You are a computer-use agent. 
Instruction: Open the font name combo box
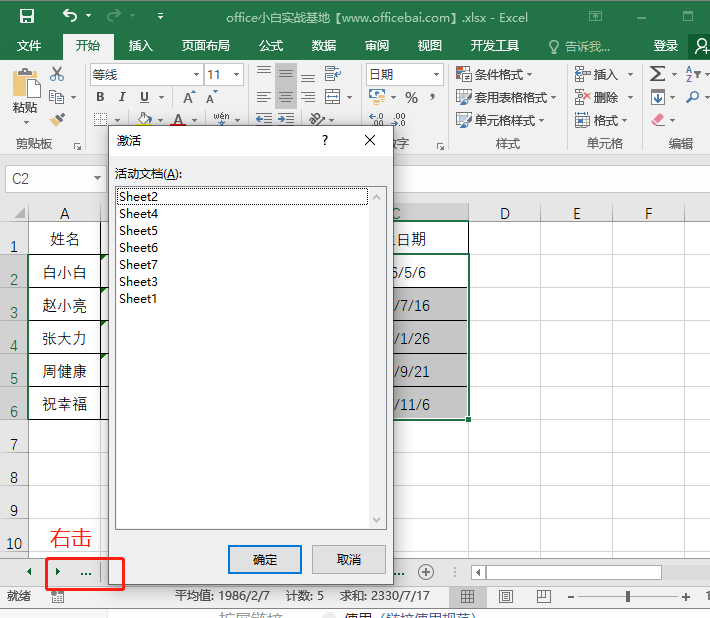click(x=146, y=75)
